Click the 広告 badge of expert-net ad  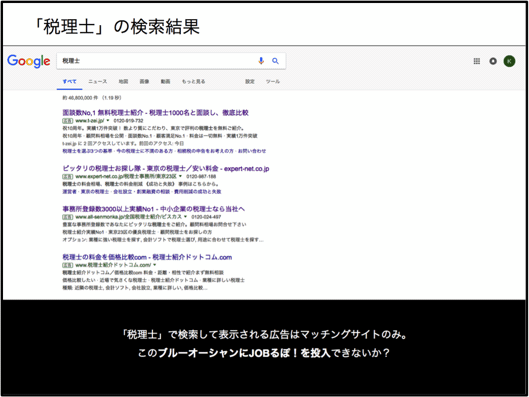68,177
